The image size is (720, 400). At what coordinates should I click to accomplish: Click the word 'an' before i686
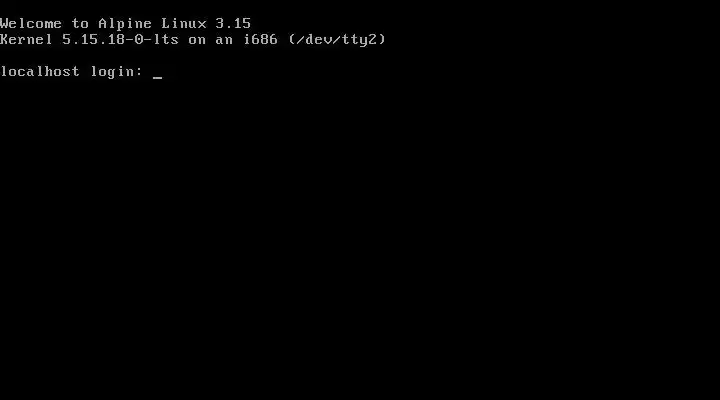tap(224, 40)
